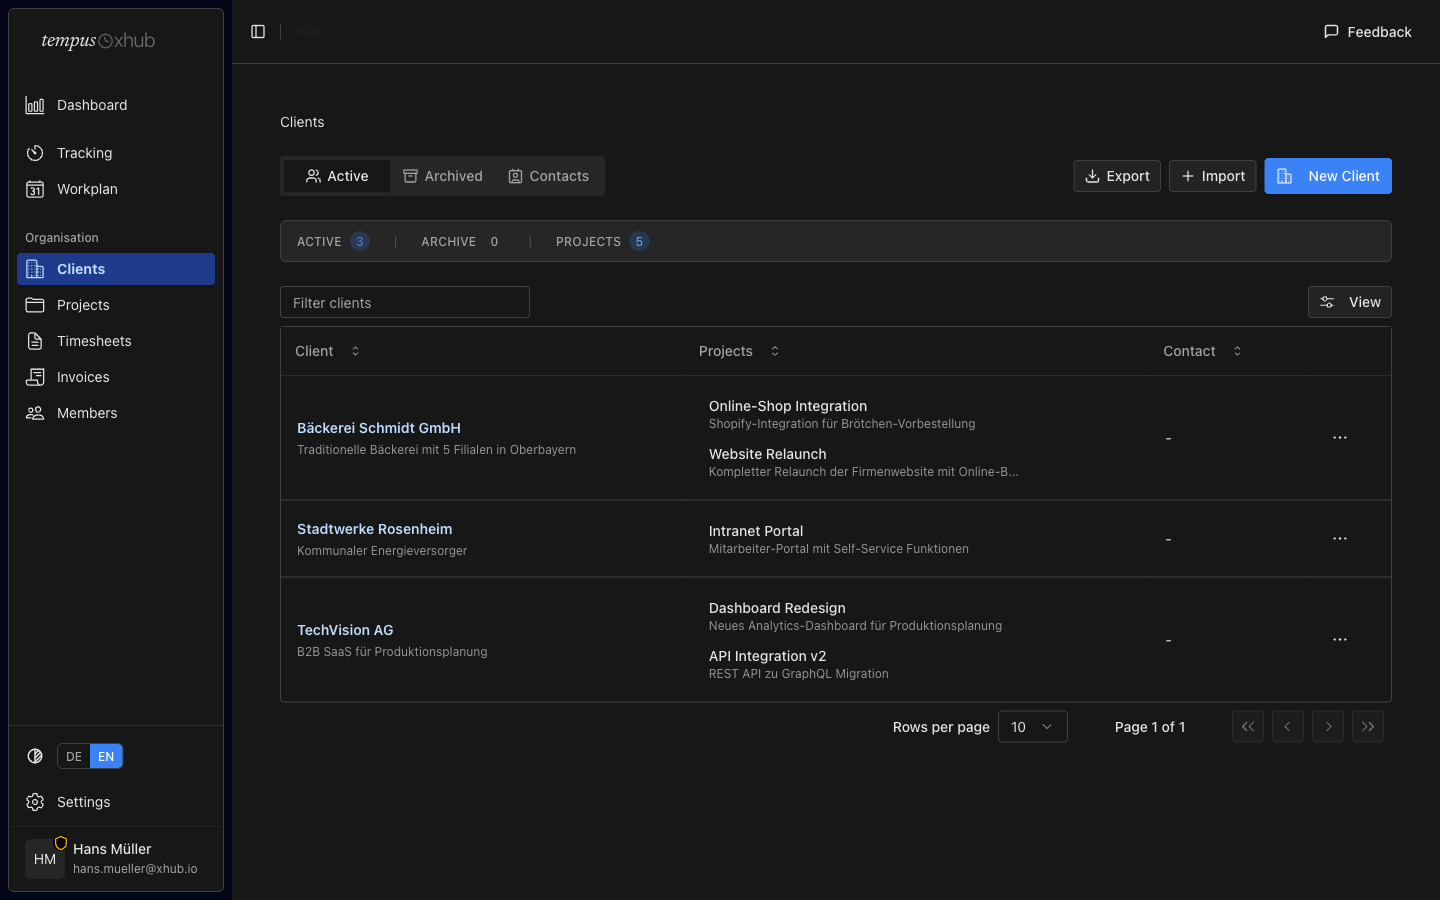The image size is (1440, 900).
Task: Open Invoices in the sidebar
Action: pyautogui.click(x=83, y=377)
